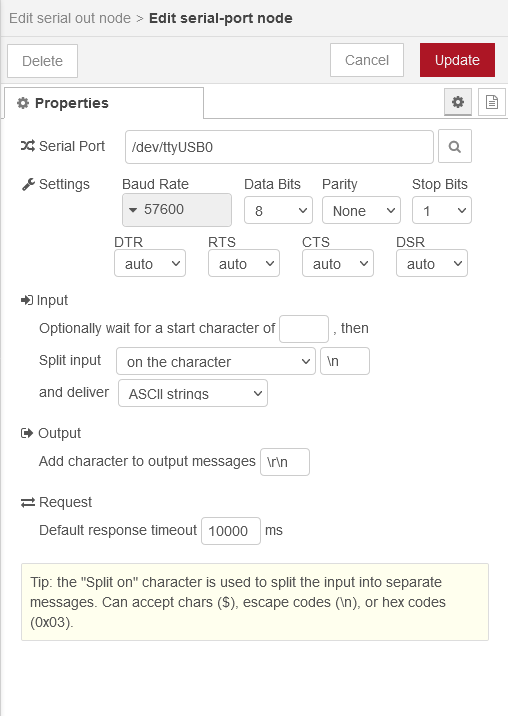The width and height of the screenshot is (508, 716).
Task: Click the Edit serial-port node title text
Action: coord(221,18)
